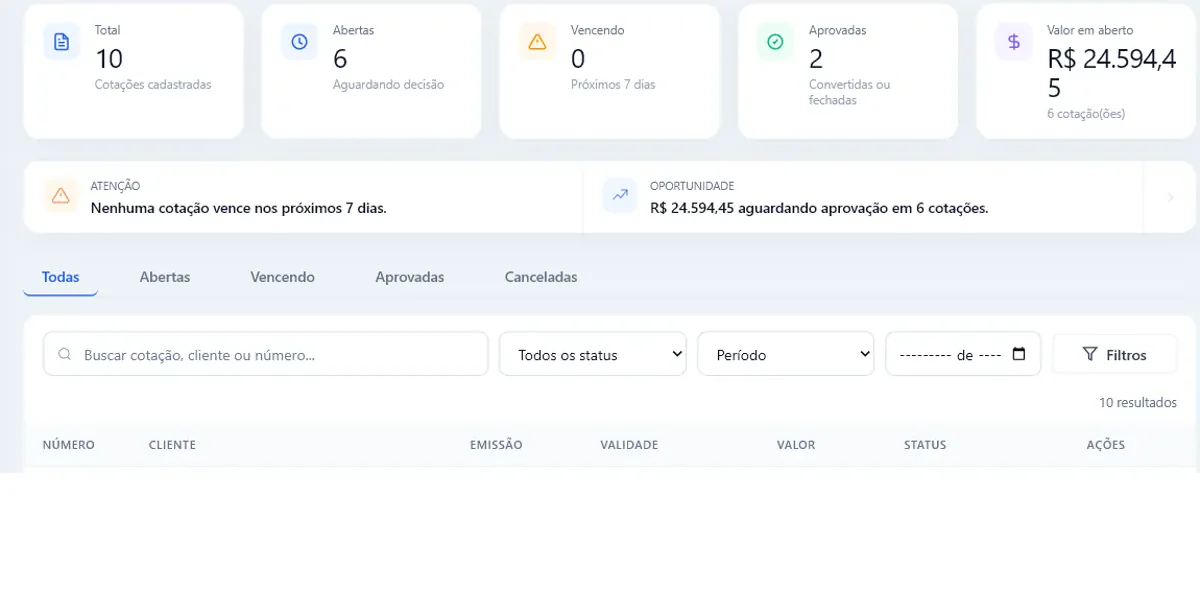Click the trending arrow icon beside OPORTUNIDADE
Image resolution: width=1200 pixels, height=600 pixels.
click(620, 196)
